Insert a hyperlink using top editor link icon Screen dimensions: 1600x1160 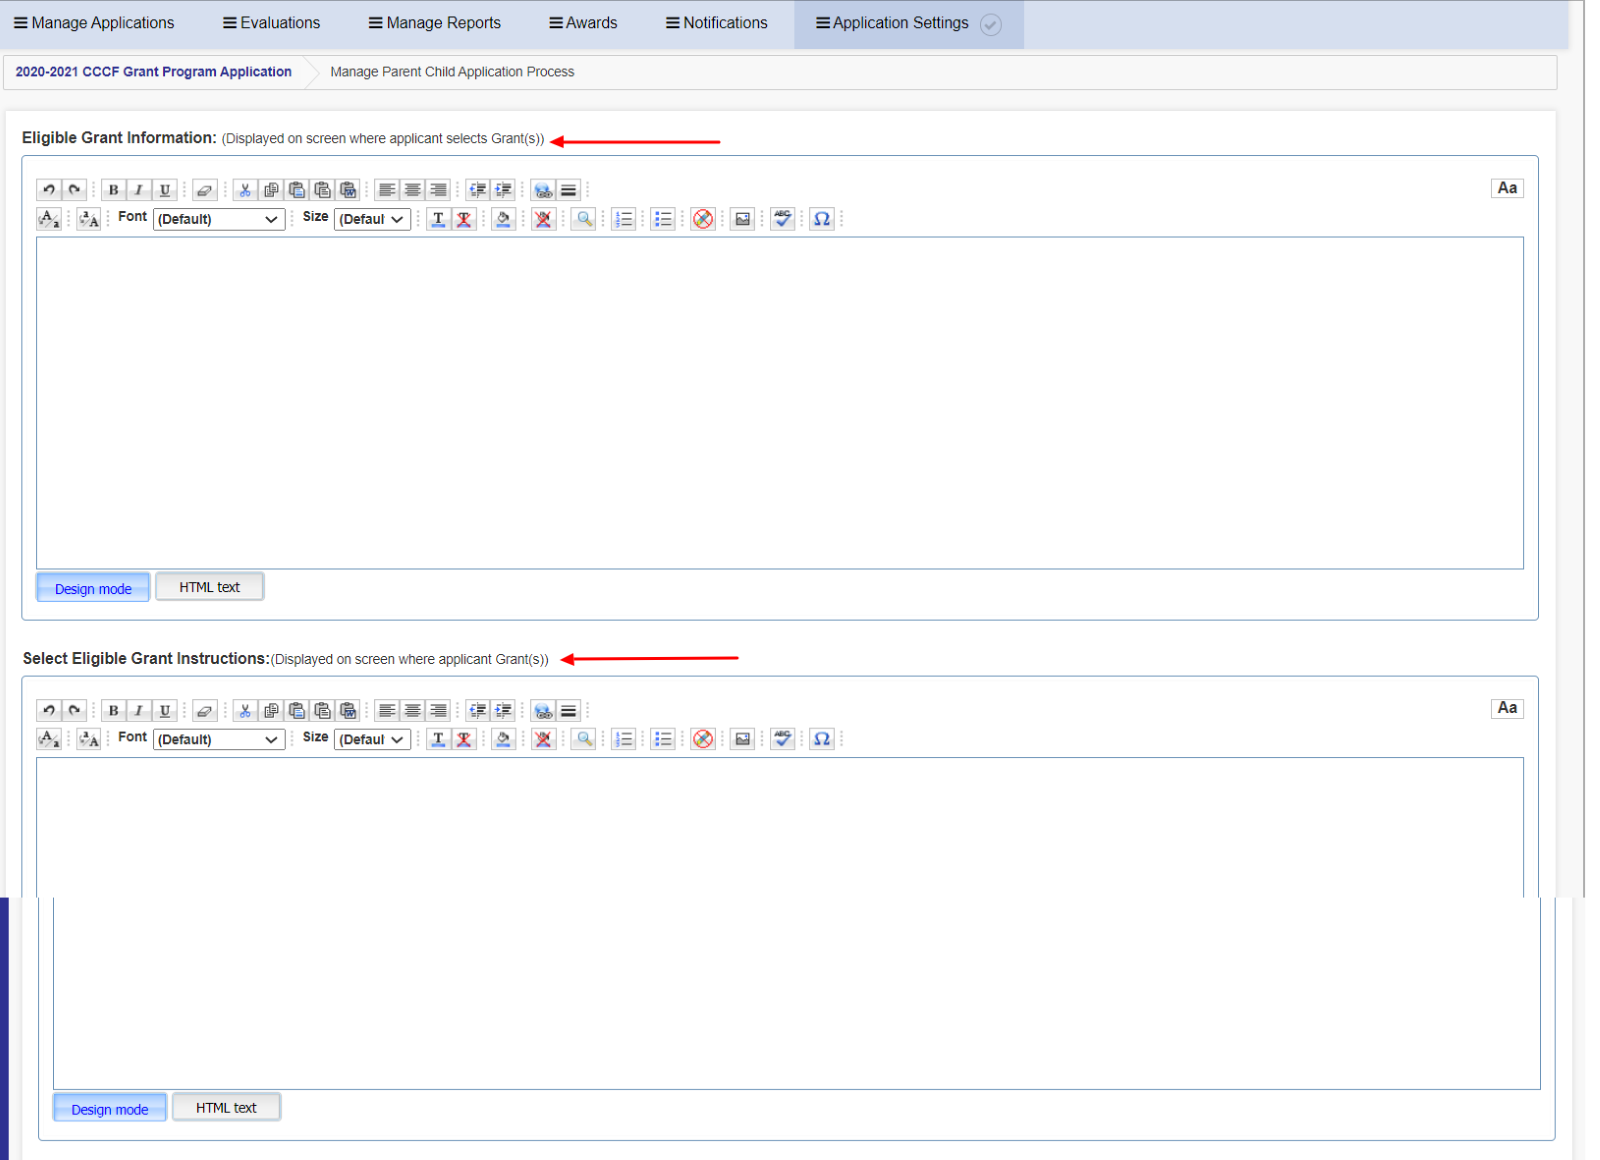tap(543, 190)
